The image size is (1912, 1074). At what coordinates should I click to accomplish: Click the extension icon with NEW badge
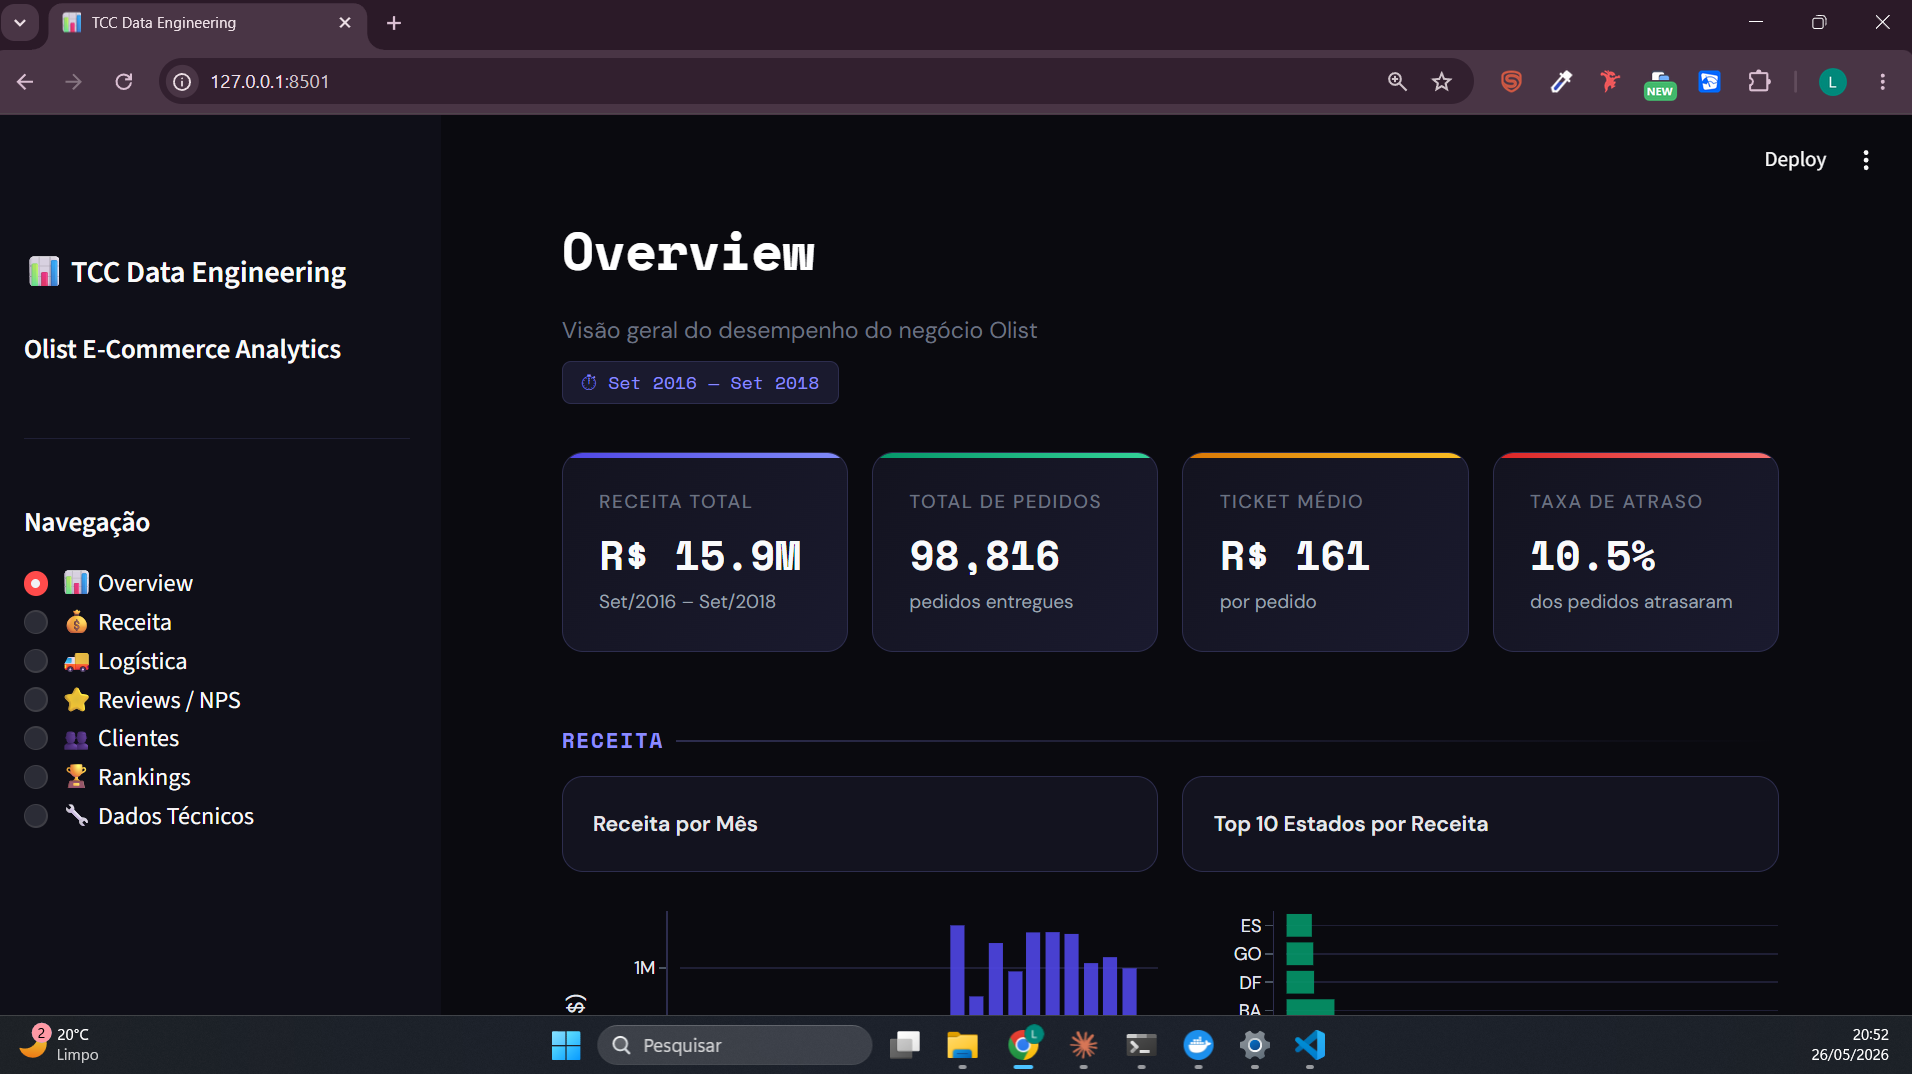coord(1660,84)
